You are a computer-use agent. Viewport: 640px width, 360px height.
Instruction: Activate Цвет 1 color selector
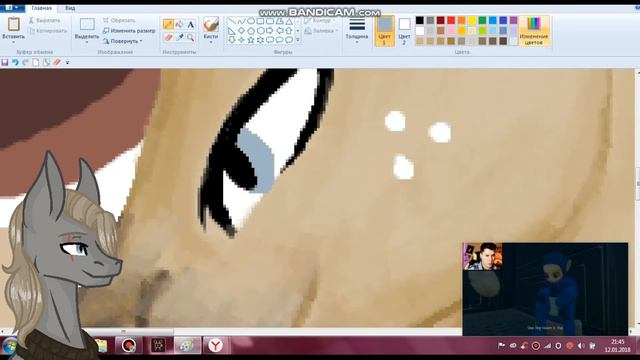(384, 31)
